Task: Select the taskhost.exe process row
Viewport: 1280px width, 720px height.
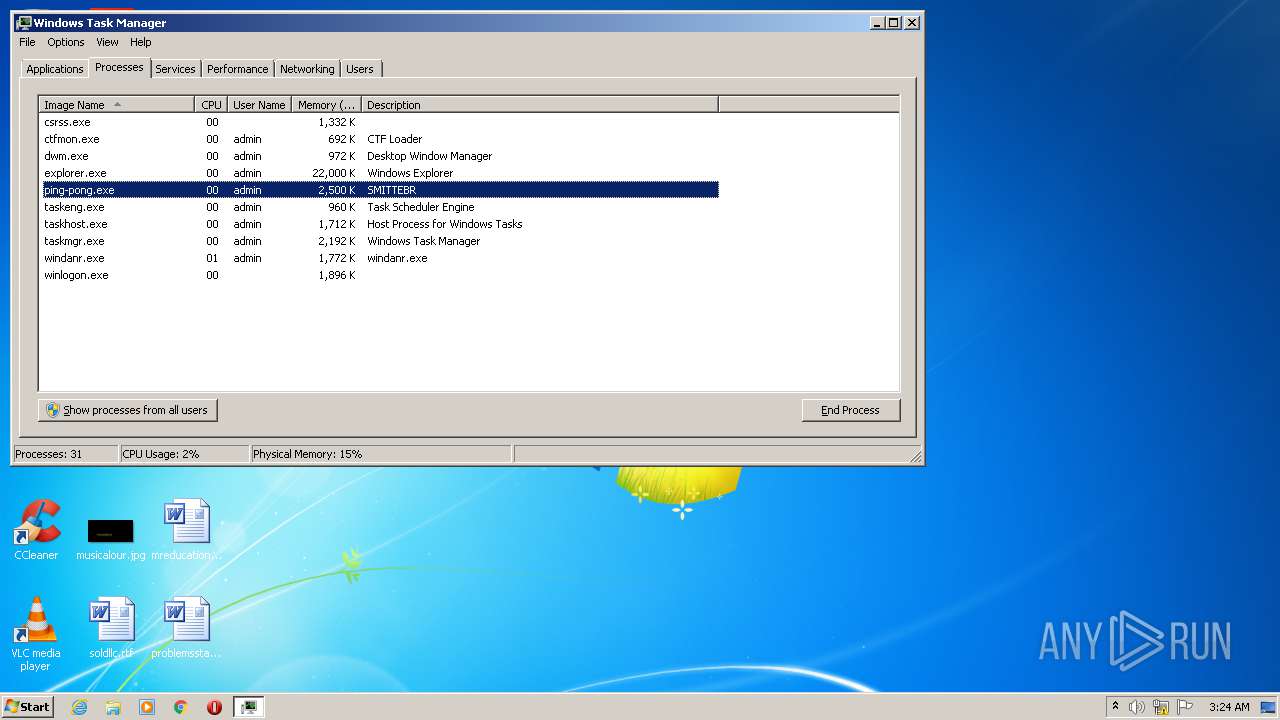Action: click(379, 224)
